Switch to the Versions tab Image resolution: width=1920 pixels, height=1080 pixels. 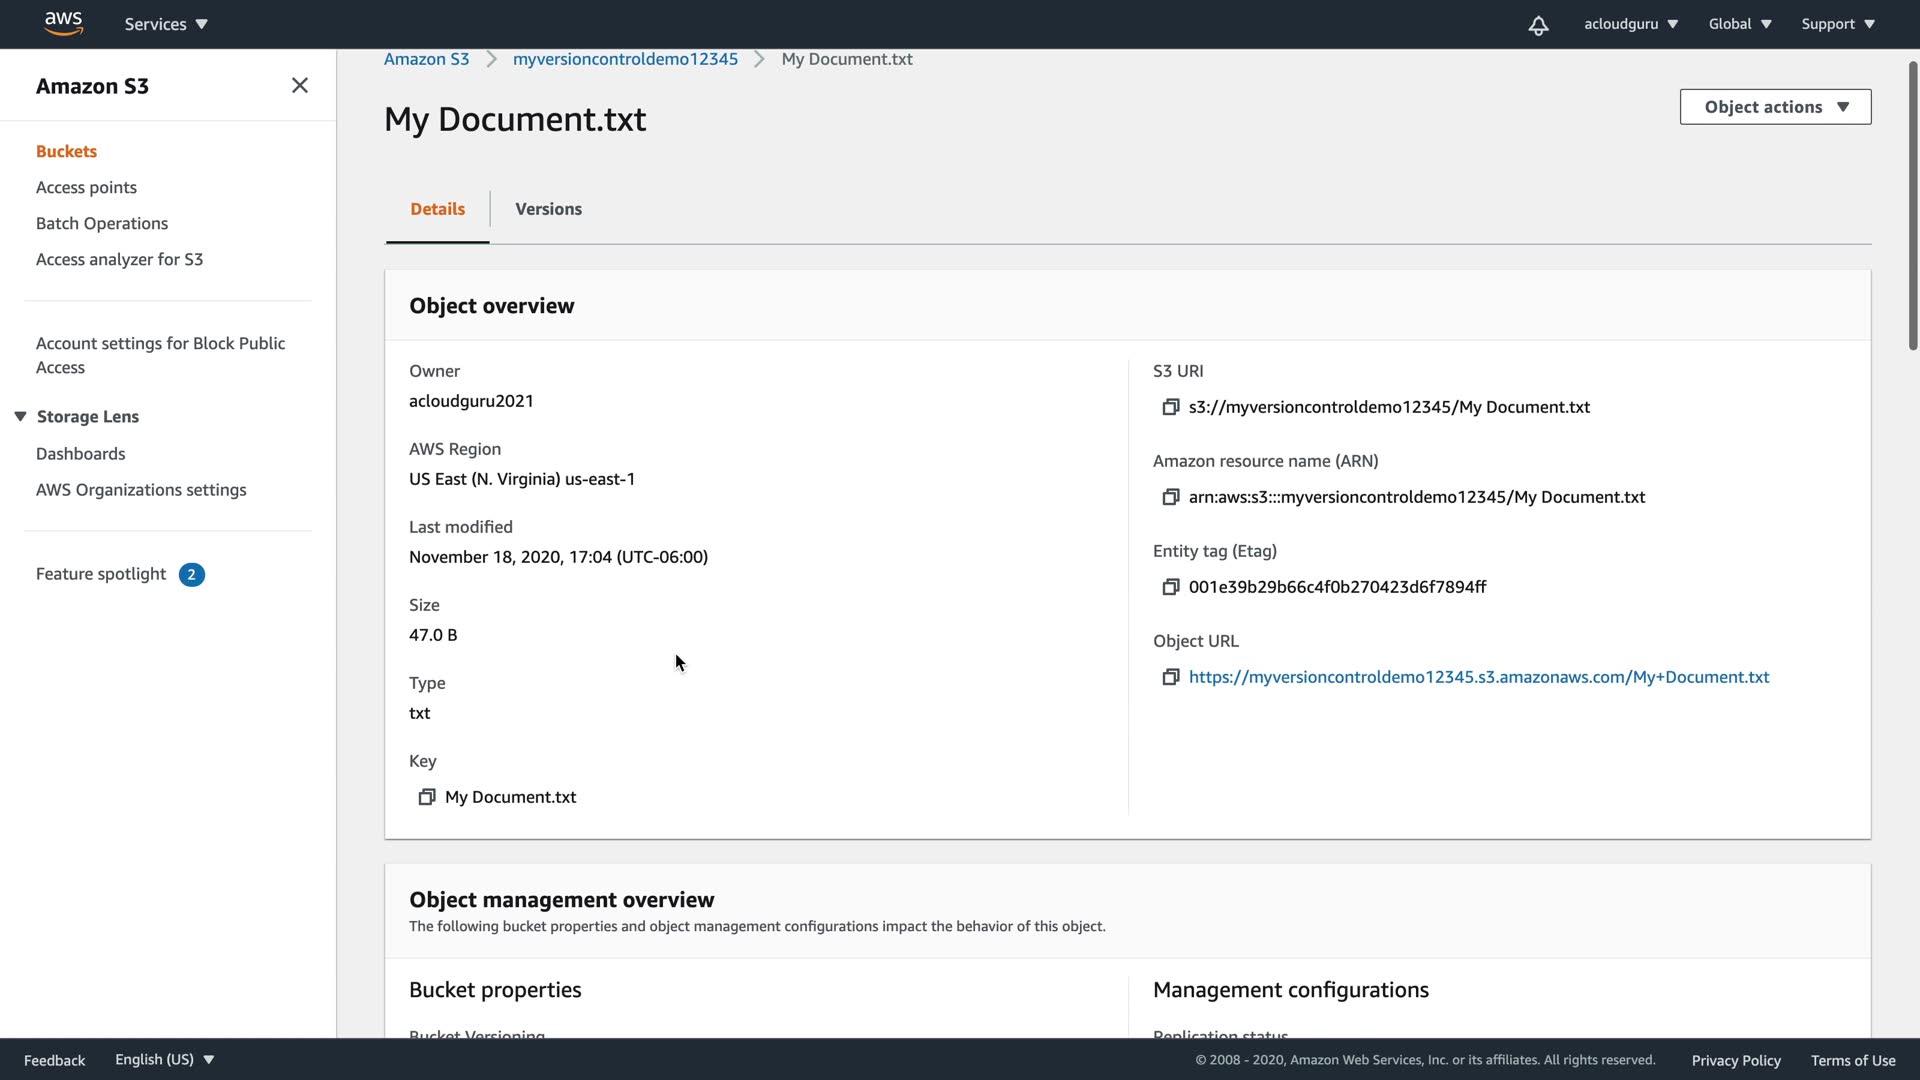(548, 209)
